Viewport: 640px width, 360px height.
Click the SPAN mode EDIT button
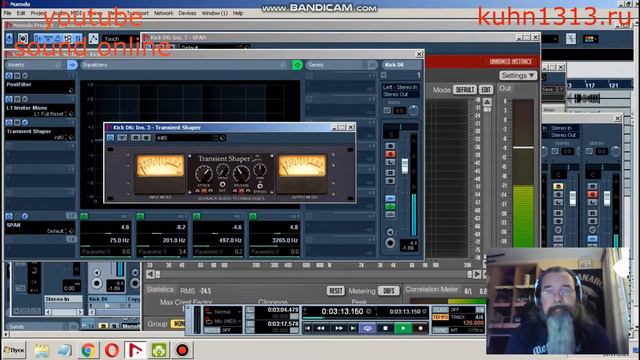tap(485, 89)
